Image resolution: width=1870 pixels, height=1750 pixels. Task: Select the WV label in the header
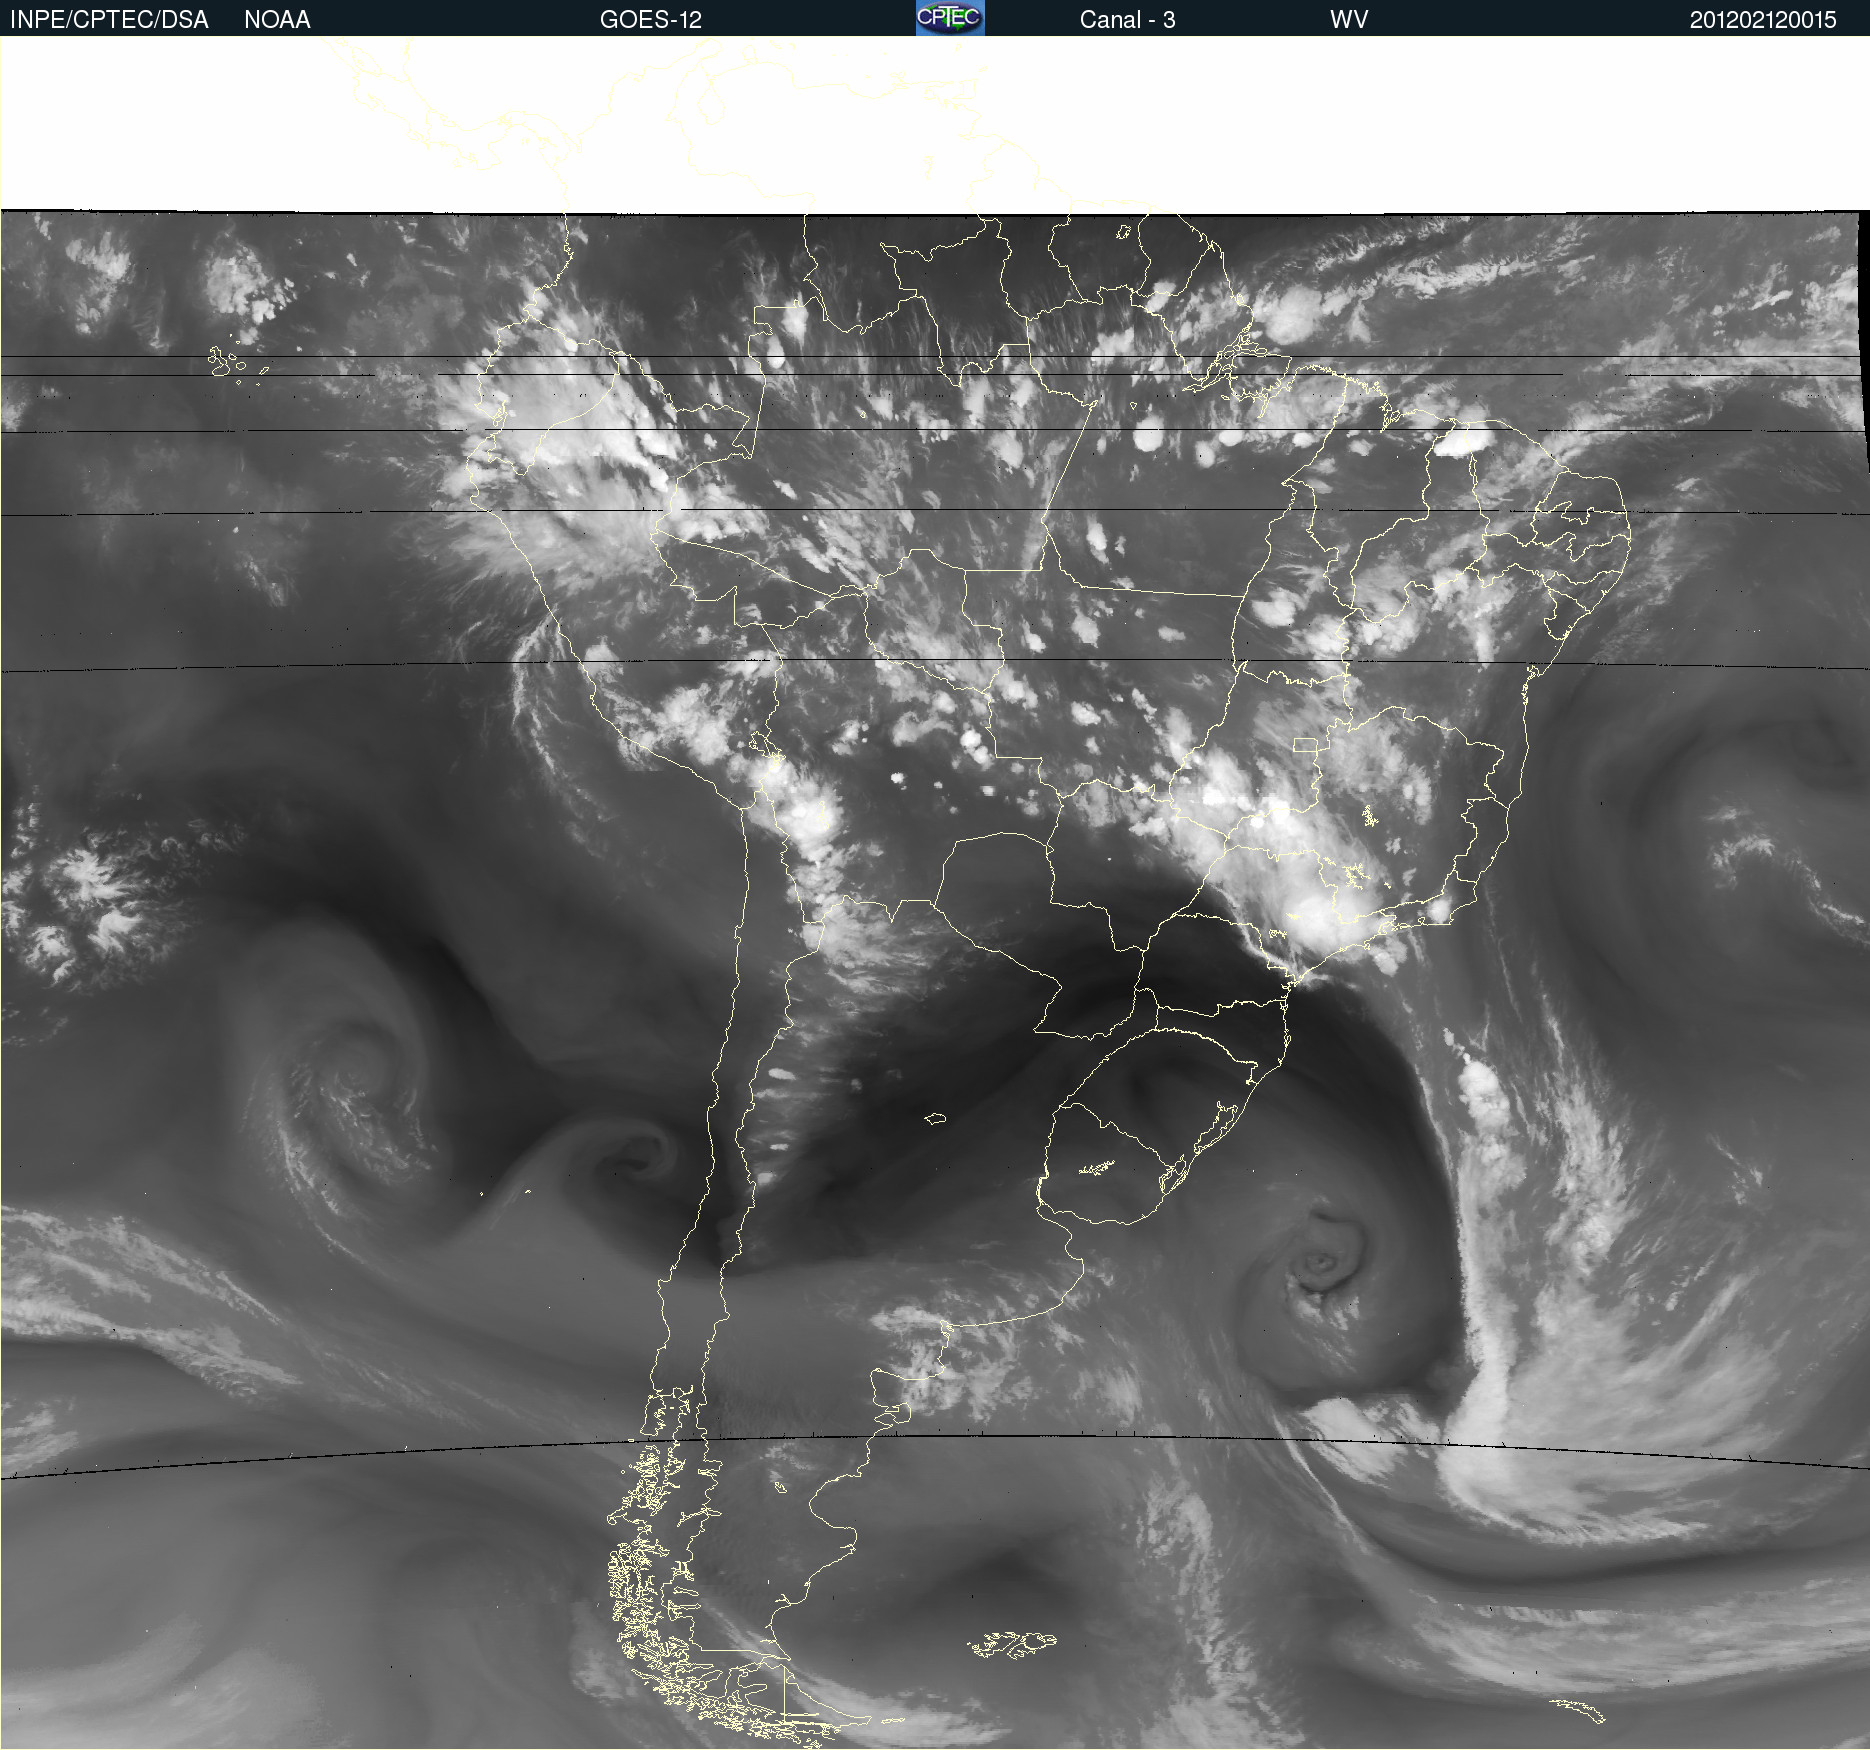[x=1349, y=20]
